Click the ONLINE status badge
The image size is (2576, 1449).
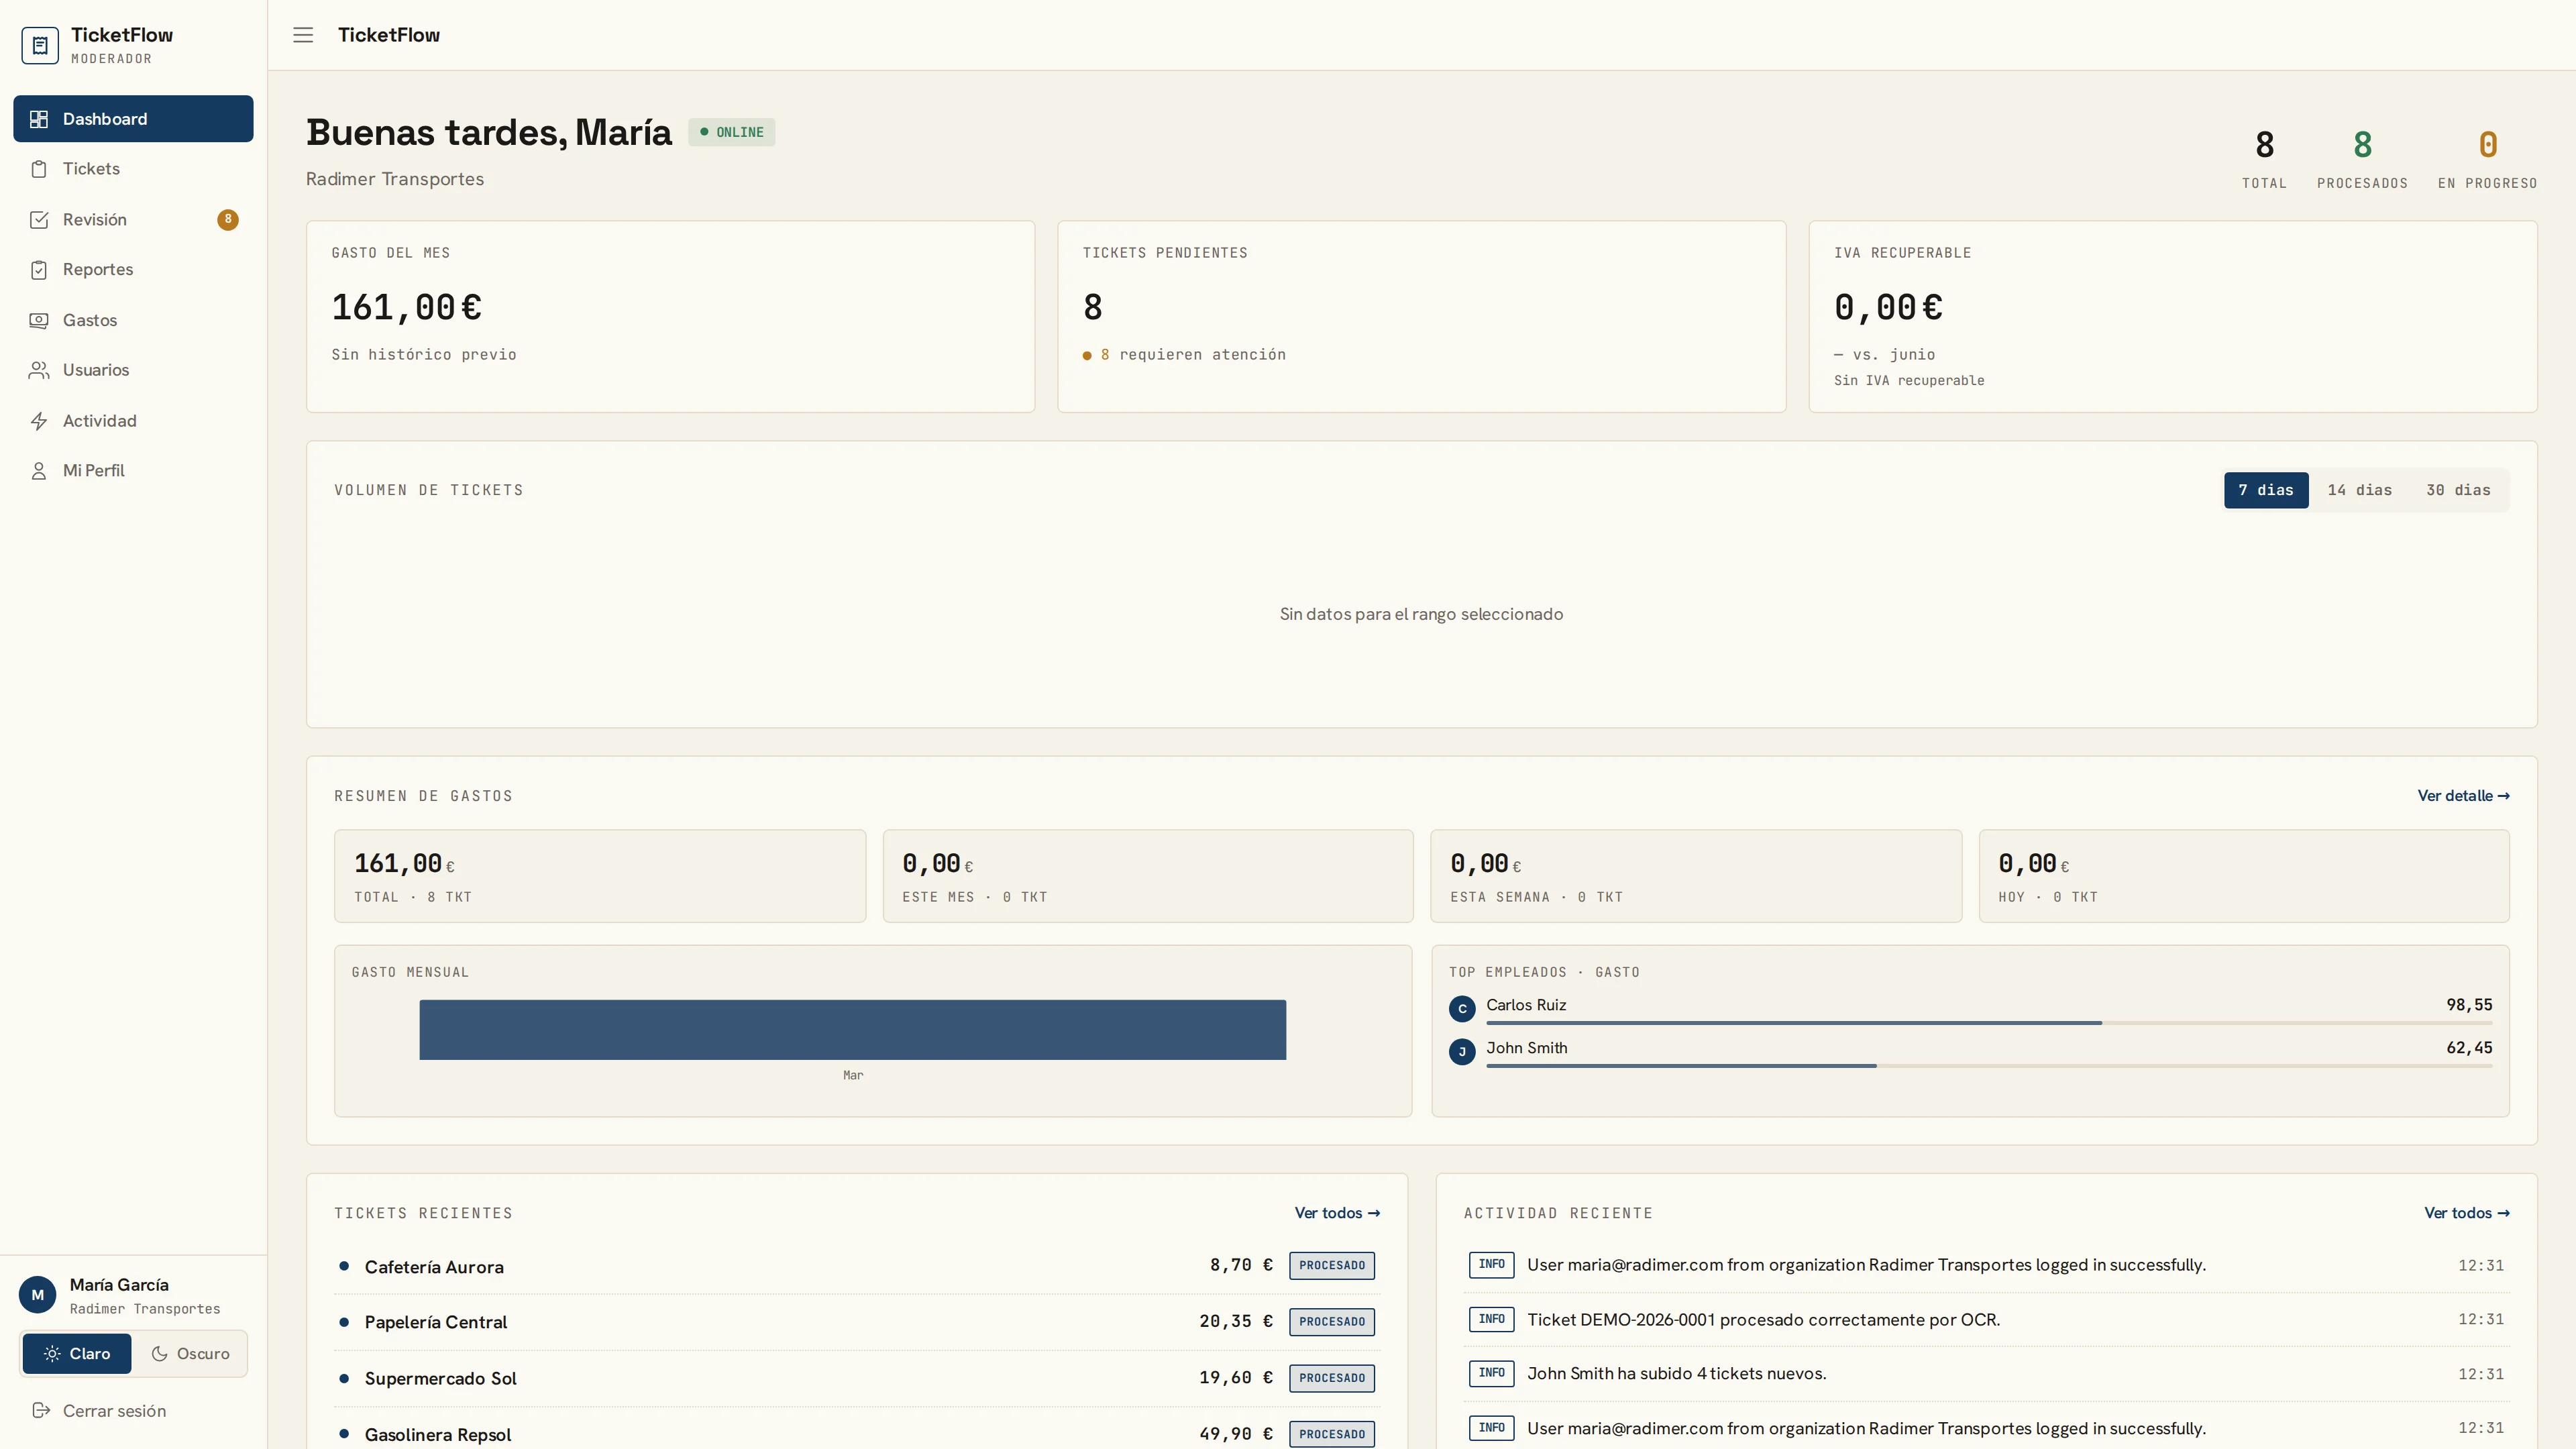(x=731, y=132)
